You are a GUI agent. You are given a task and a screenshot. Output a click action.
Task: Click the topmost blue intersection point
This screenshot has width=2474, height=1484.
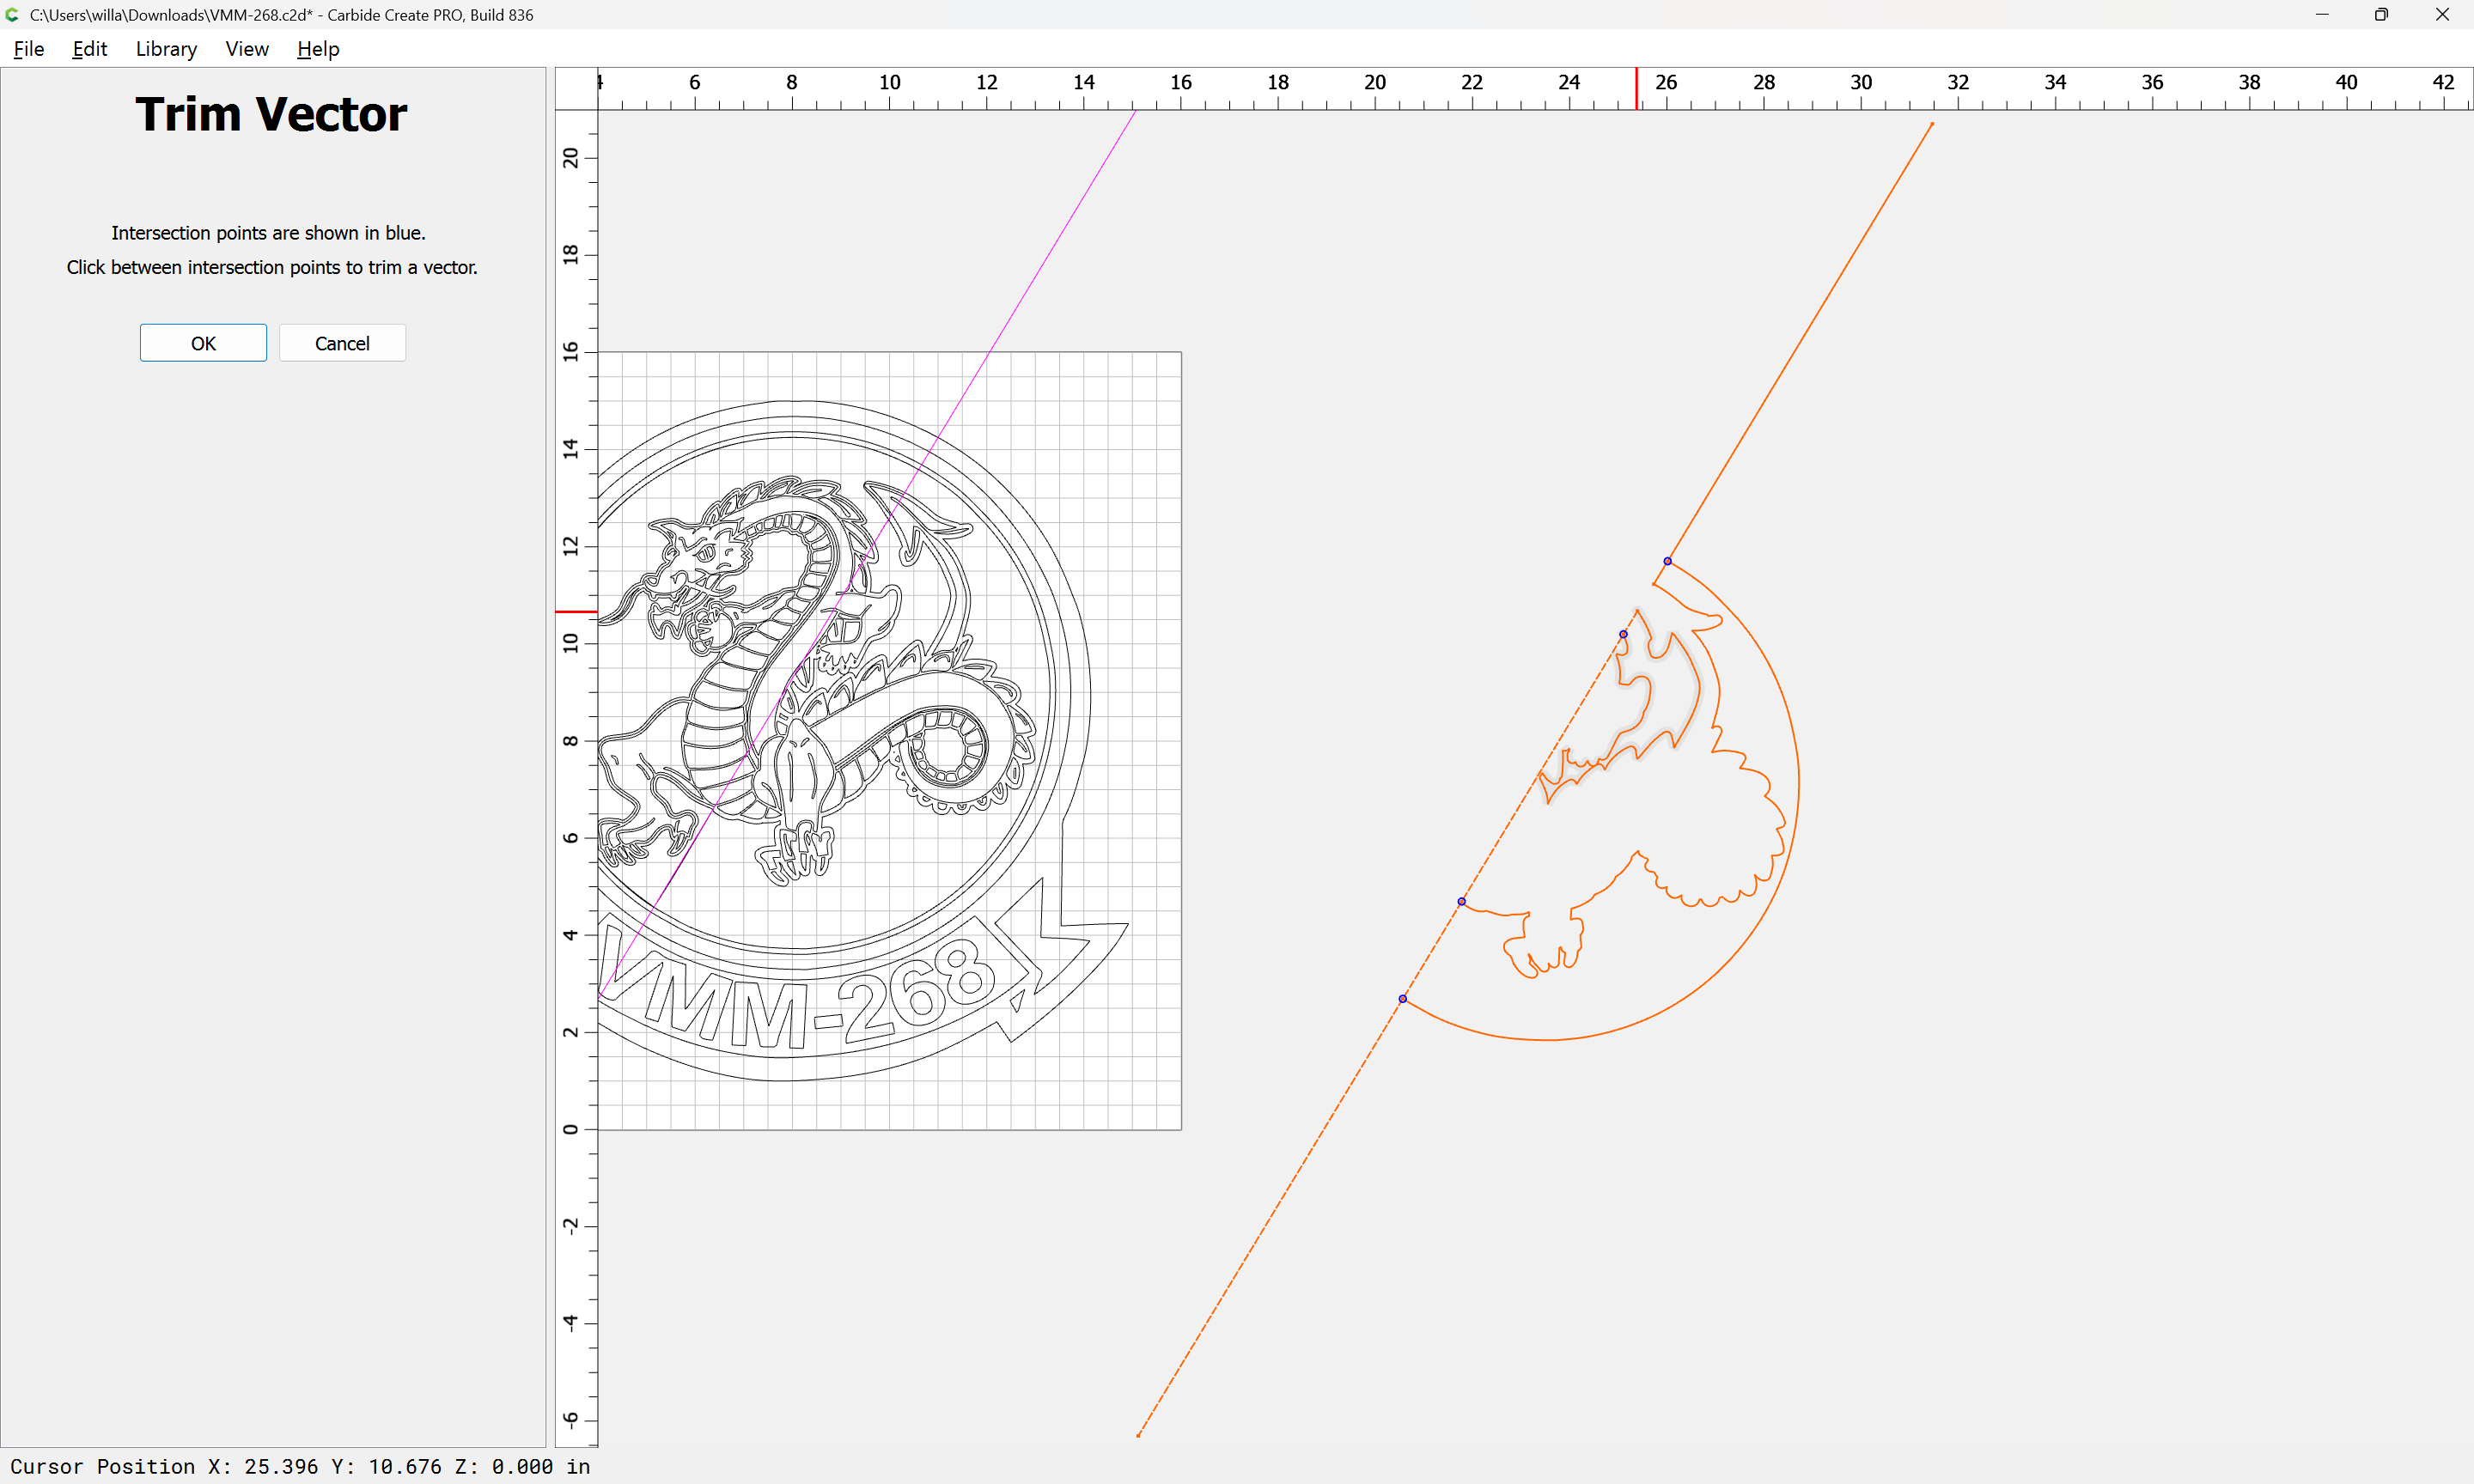(1667, 561)
